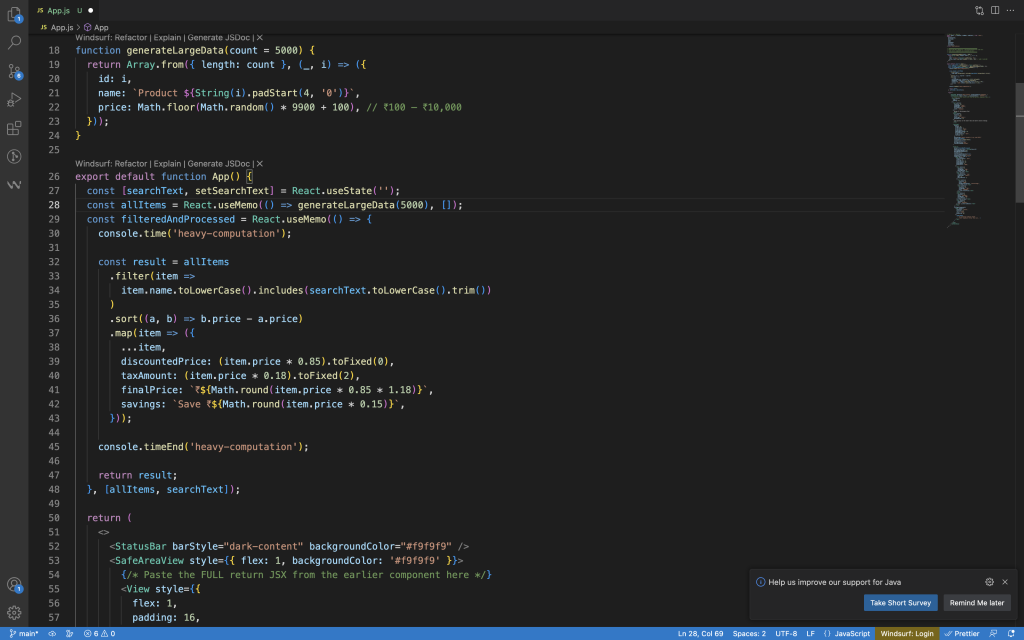Viewport: 1024px width, 640px height.
Task: Open the Extensions view
Action: point(14,129)
